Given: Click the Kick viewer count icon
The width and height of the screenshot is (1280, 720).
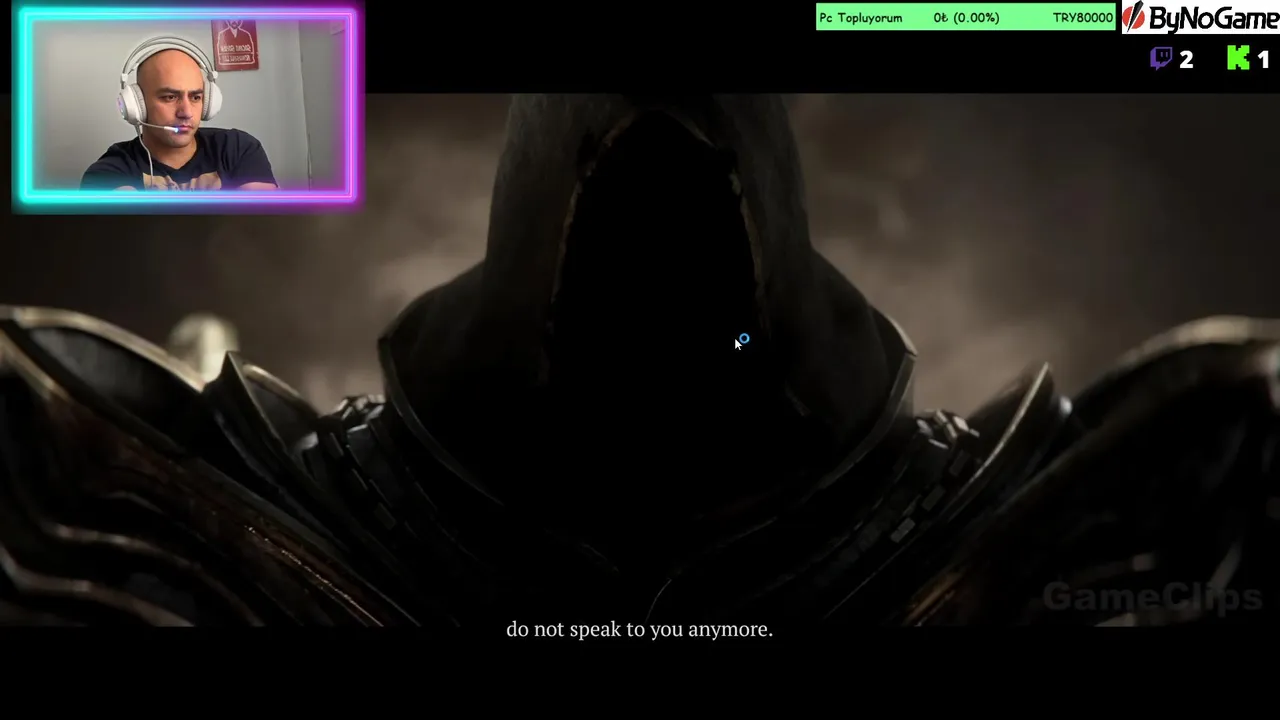Looking at the screenshot, I should (x=1238, y=59).
